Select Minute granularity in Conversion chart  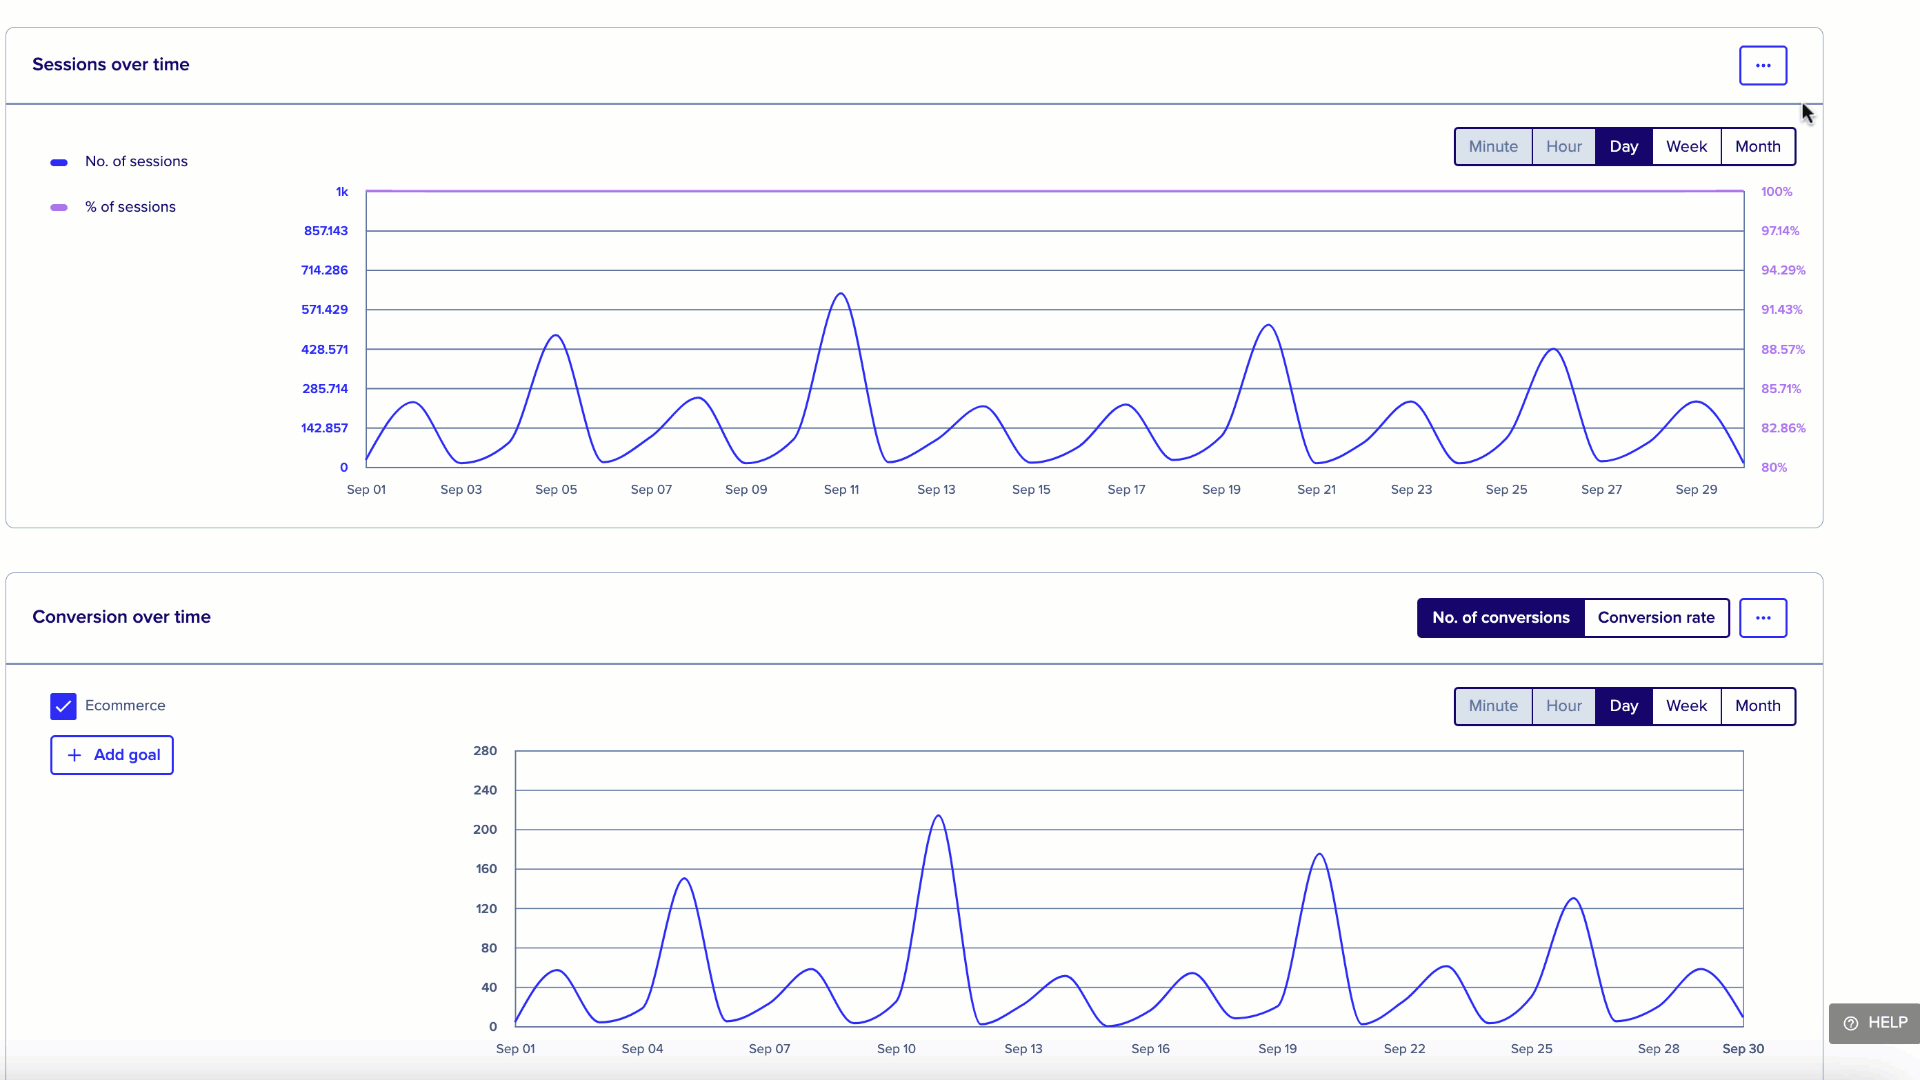point(1493,706)
